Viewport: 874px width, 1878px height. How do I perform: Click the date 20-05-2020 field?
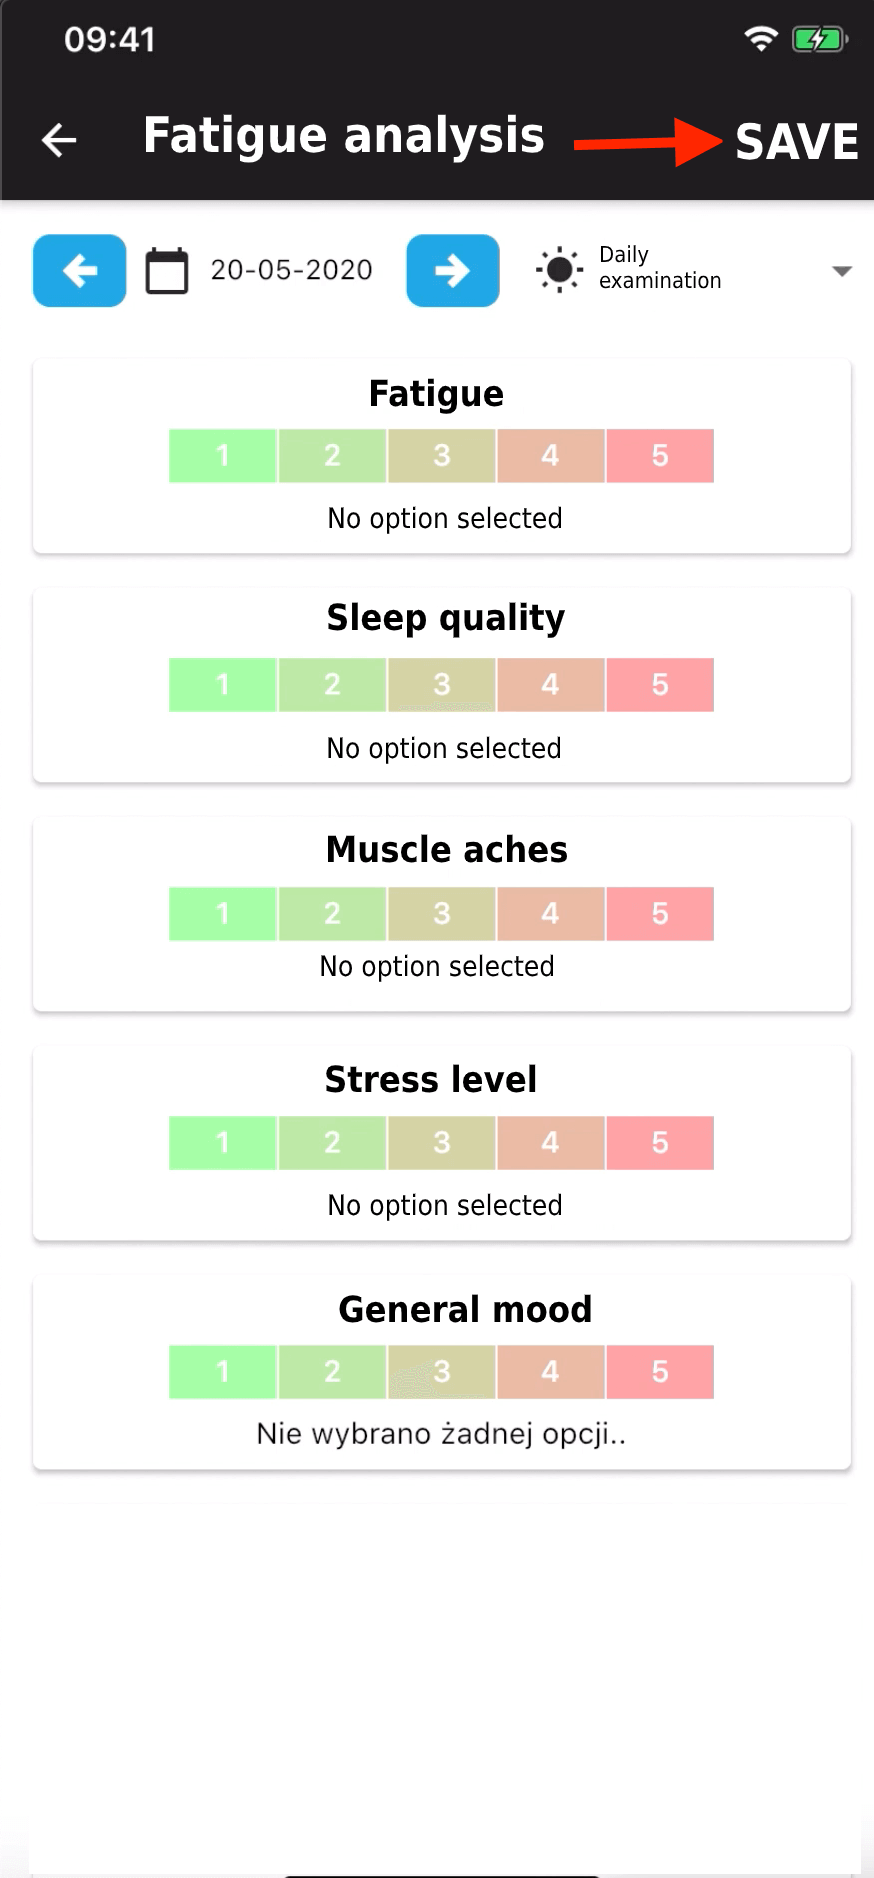point(291,270)
